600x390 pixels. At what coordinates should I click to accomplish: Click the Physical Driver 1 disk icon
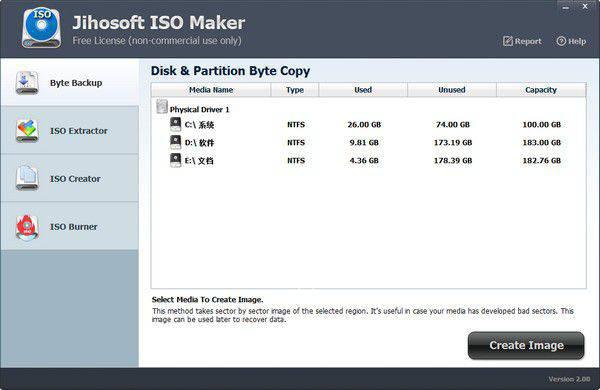click(162, 107)
